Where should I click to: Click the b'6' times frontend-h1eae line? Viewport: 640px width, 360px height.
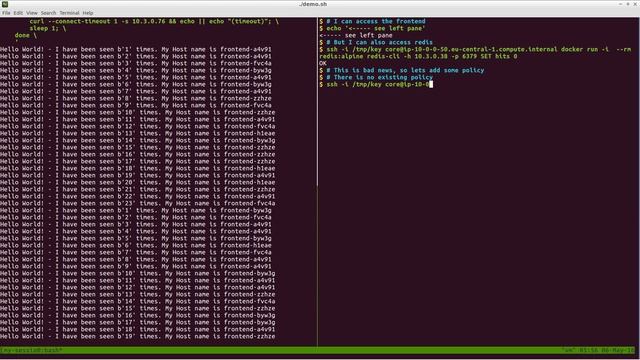pyautogui.click(x=136, y=245)
